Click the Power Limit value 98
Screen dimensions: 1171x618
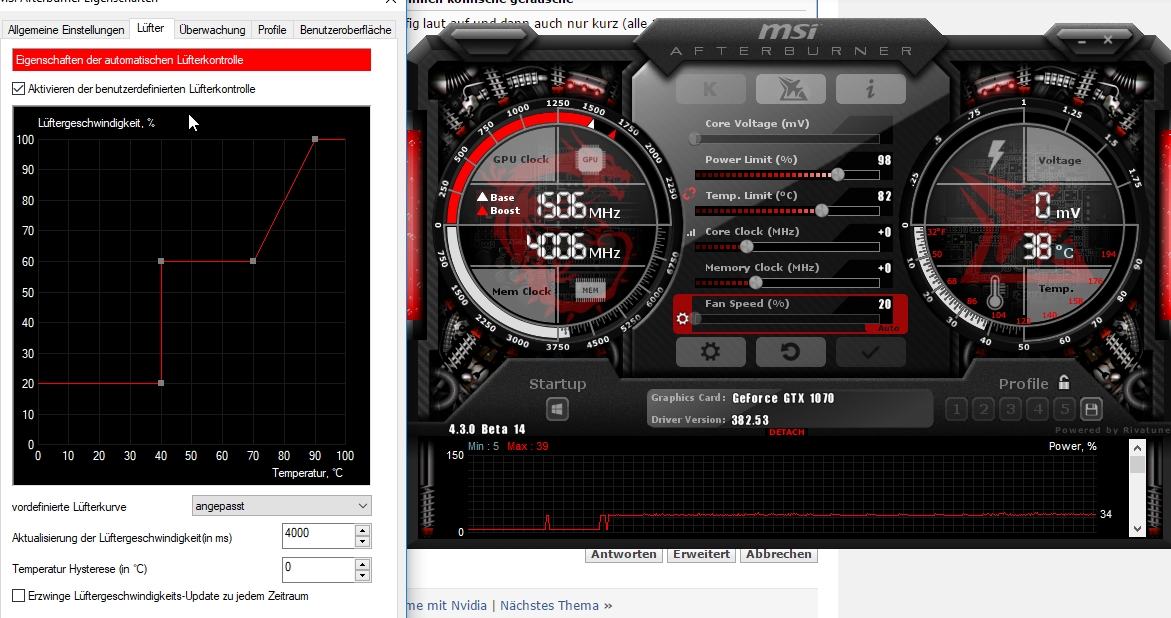[x=884, y=160]
